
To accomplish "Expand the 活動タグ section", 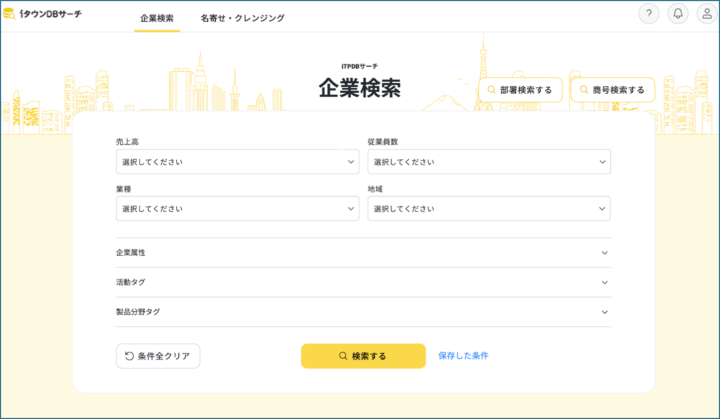I will tap(362, 282).
